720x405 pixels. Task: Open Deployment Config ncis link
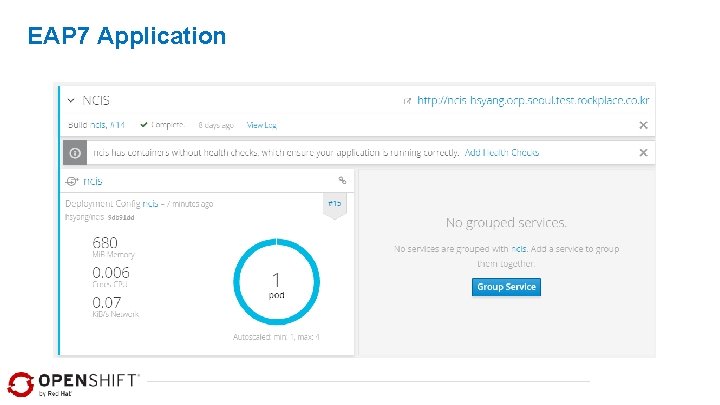pyautogui.click(x=150, y=203)
